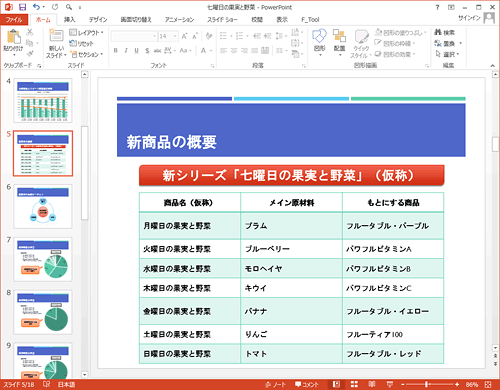
Task: Toggle left text alignment
Action: [223, 51]
